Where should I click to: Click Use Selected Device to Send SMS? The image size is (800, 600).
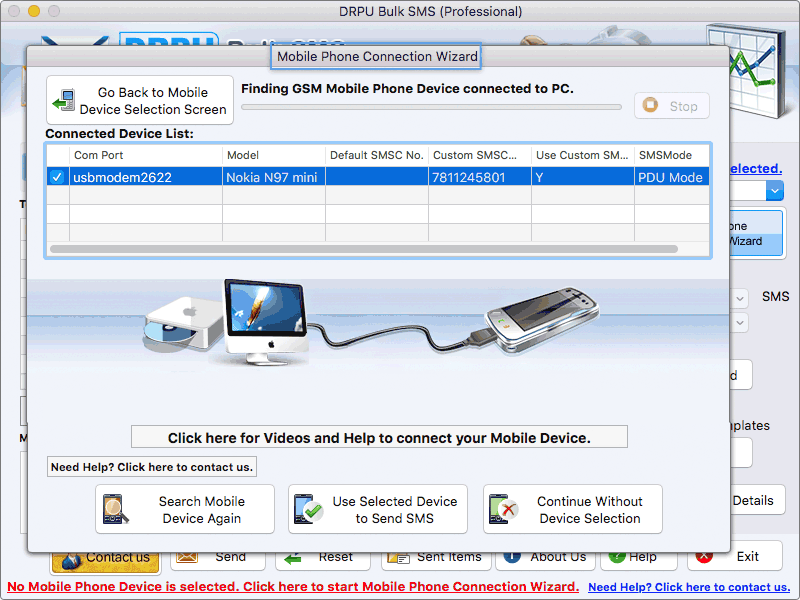click(x=378, y=509)
